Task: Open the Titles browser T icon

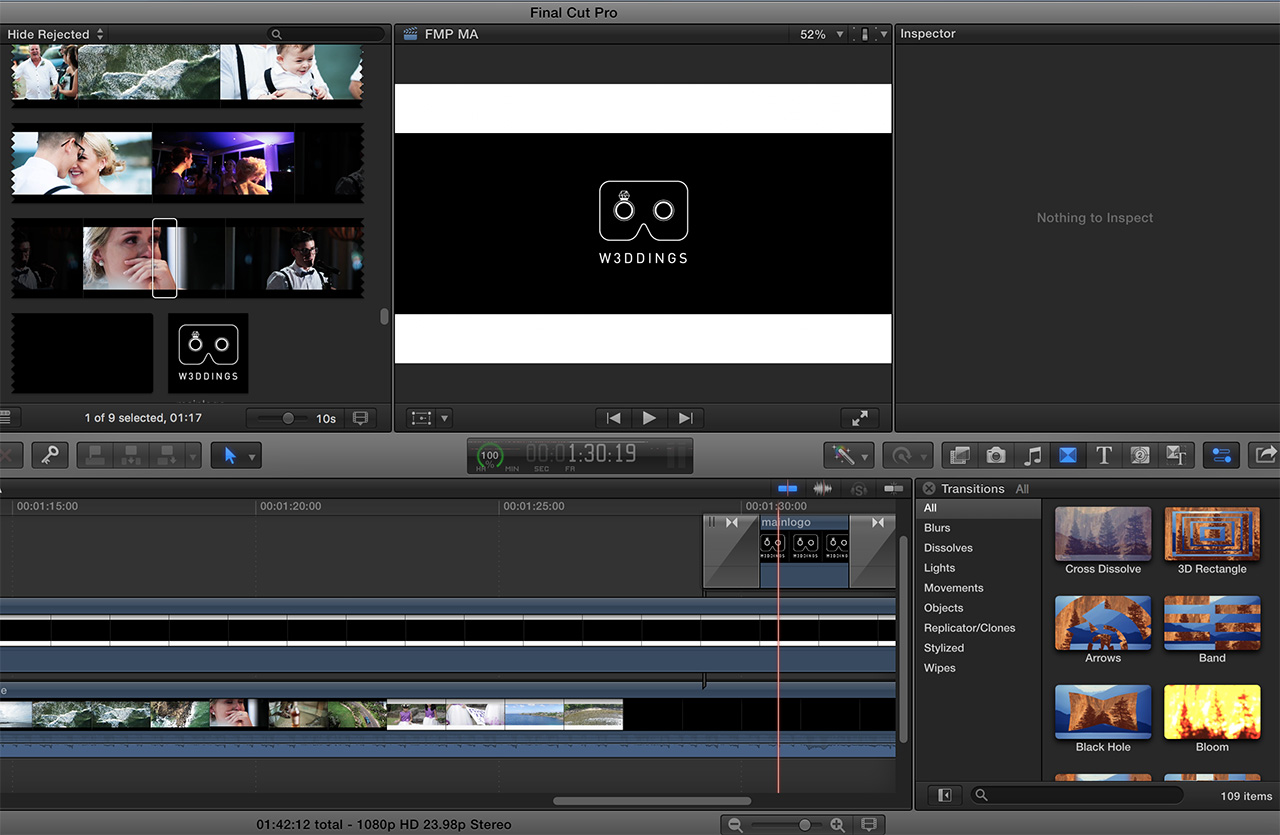Action: pos(1103,455)
